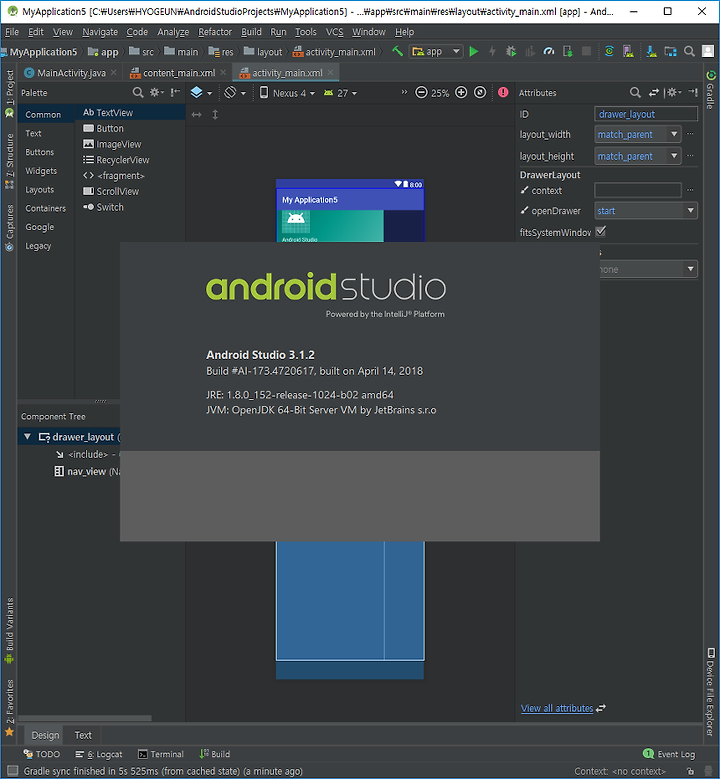Open the Event Log
The height and width of the screenshot is (779, 720).
(669, 754)
